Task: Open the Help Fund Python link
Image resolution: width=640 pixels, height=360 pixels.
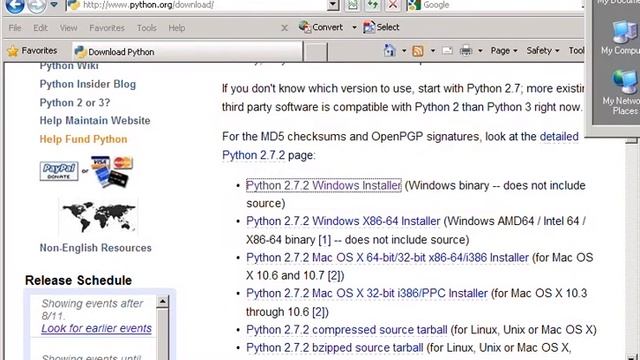Action: [83, 139]
